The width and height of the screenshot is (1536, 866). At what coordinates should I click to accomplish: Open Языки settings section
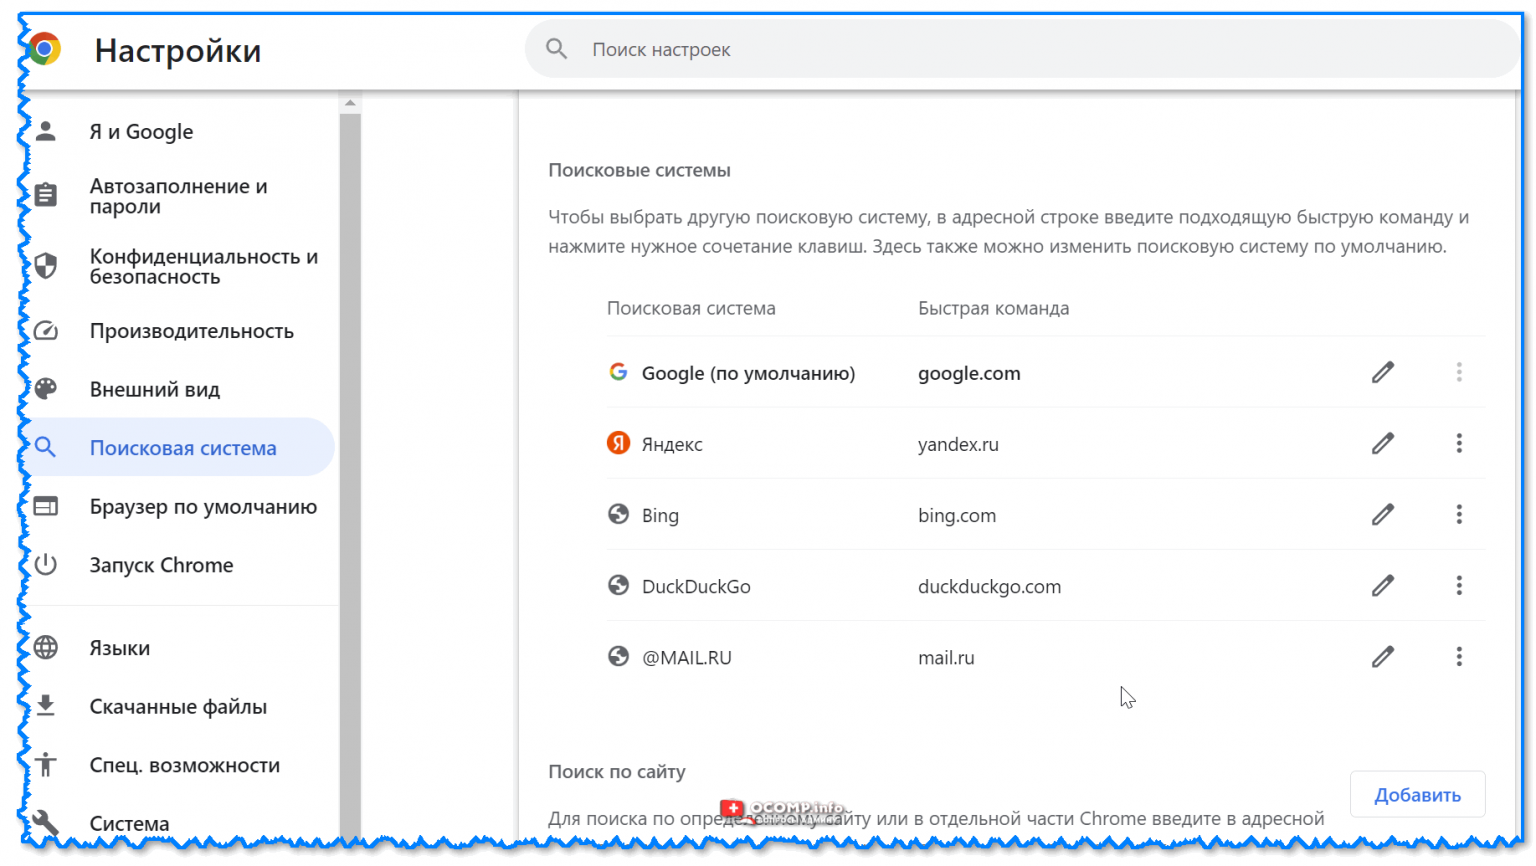pyautogui.click(x=178, y=647)
